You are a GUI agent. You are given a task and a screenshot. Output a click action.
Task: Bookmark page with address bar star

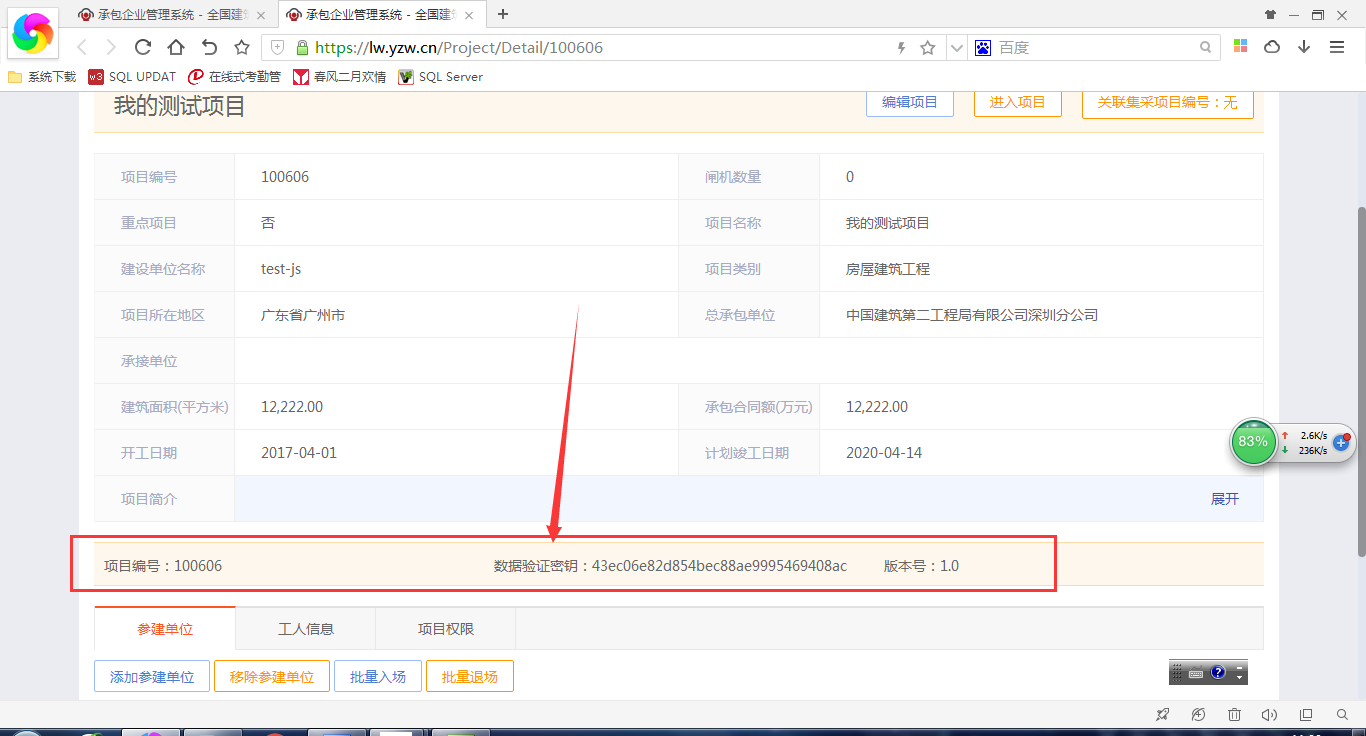point(928,47)
